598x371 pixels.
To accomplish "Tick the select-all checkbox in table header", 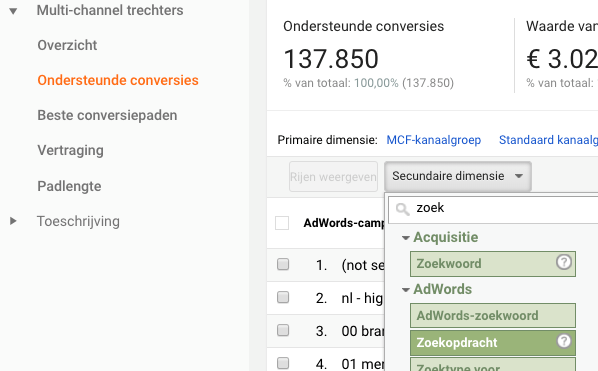I will (x=282, y=223).
